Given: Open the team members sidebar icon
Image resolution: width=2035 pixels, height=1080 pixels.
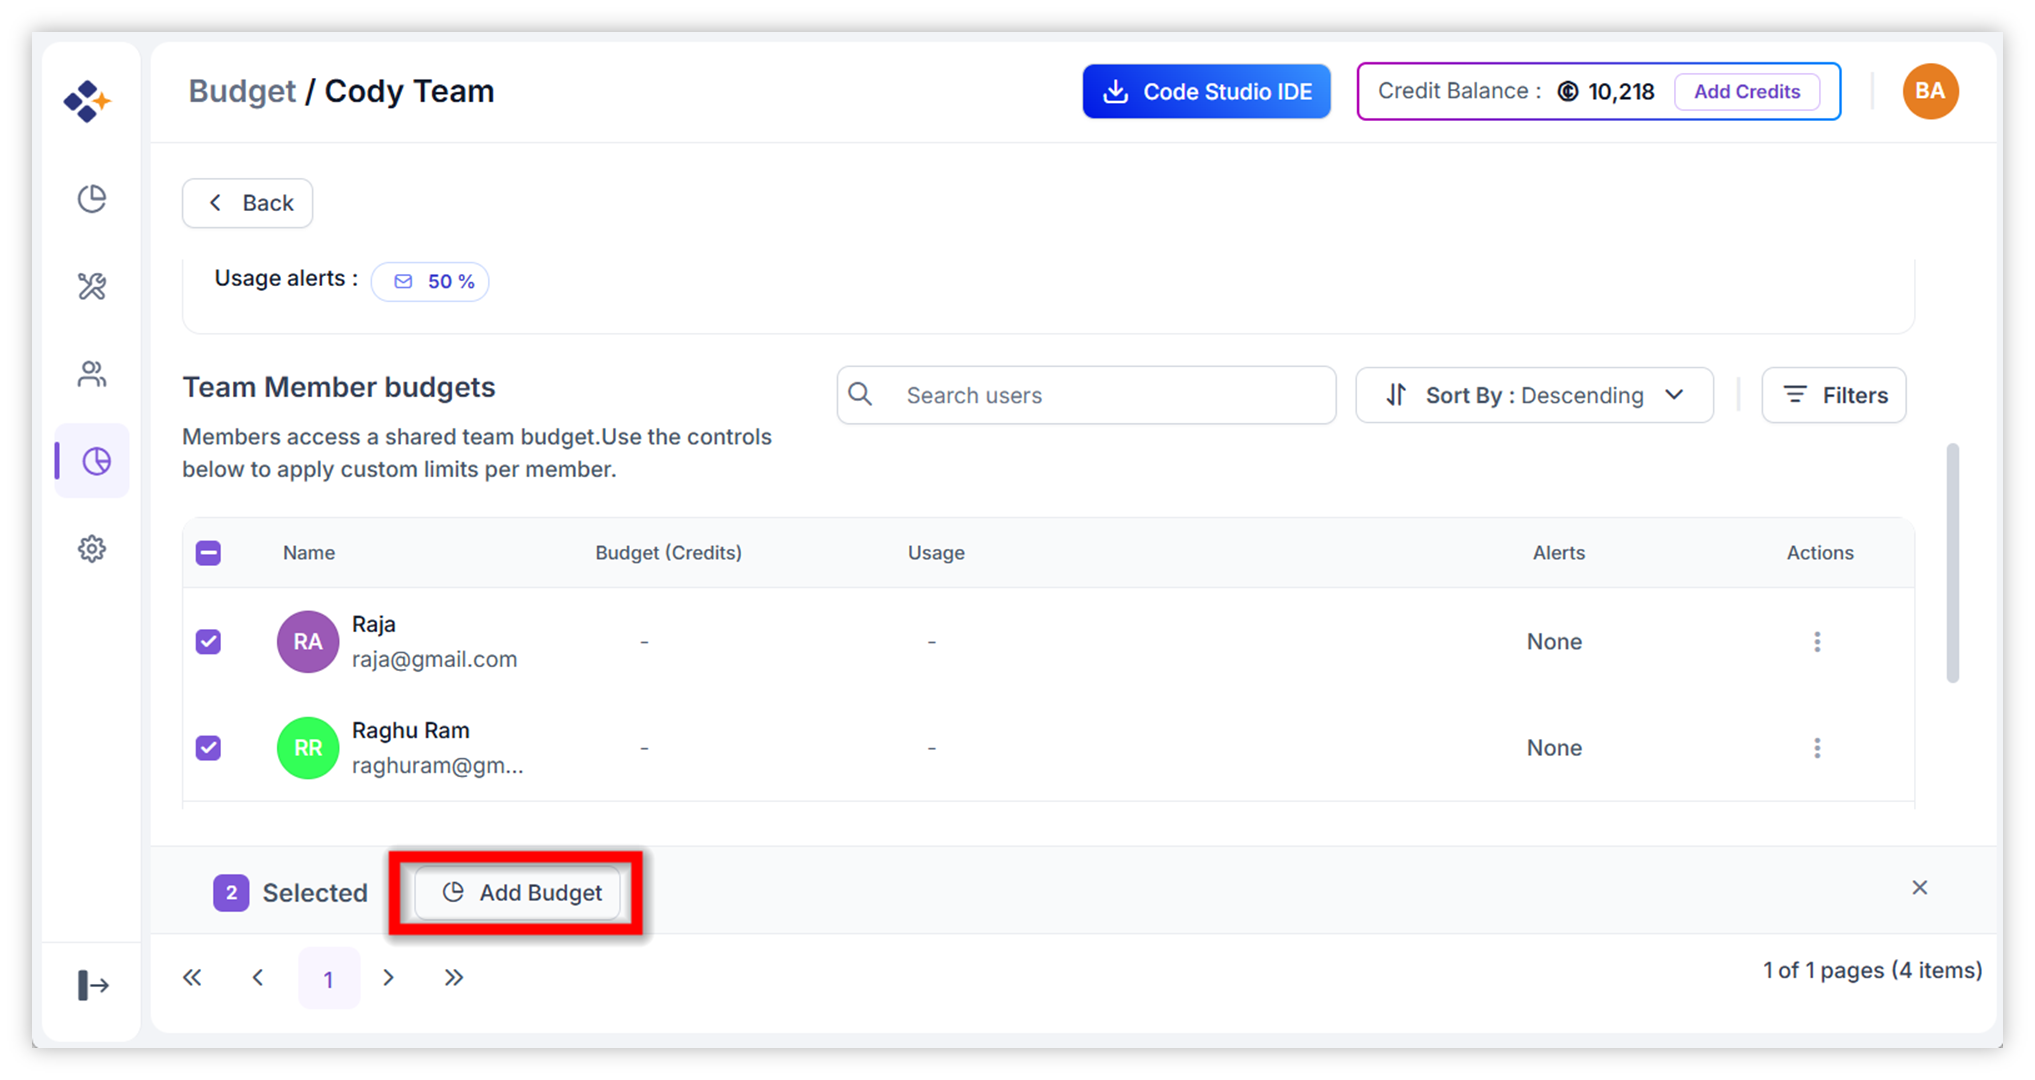Looking at the screenshot, I should click(x=92, y=374).
